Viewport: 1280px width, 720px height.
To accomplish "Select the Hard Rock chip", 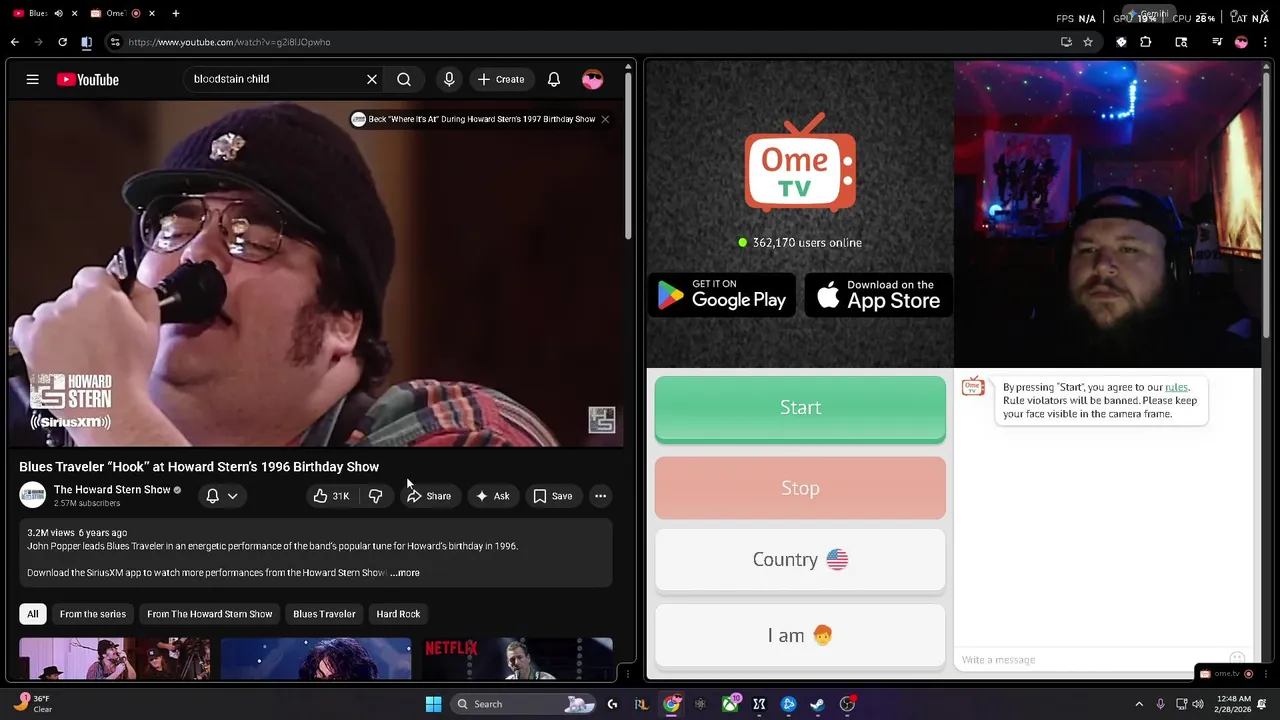I will click(x=398, y=614).
